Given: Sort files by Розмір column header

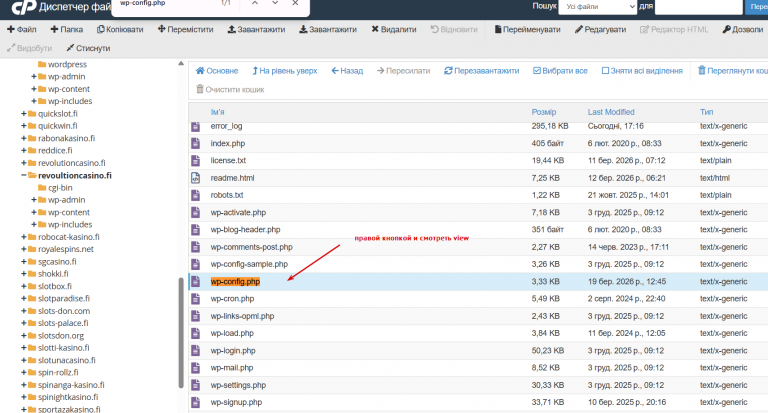Looking at the screenshot, I should click(544, 112).
